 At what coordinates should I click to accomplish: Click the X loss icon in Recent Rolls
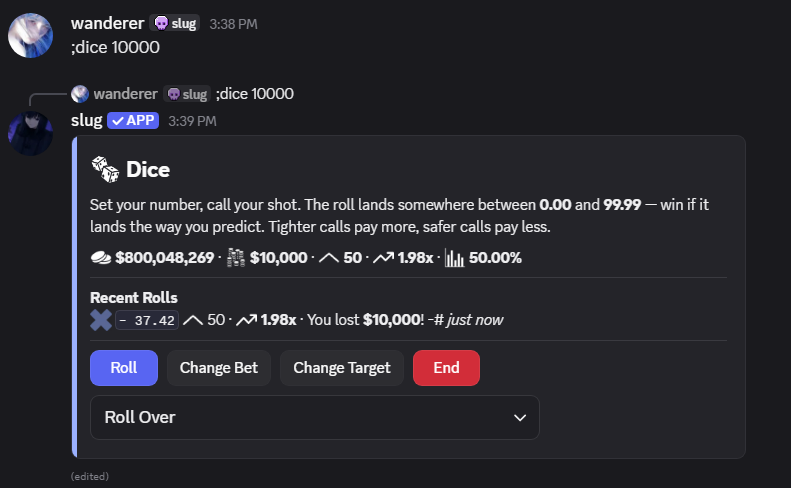click(101, 320)
